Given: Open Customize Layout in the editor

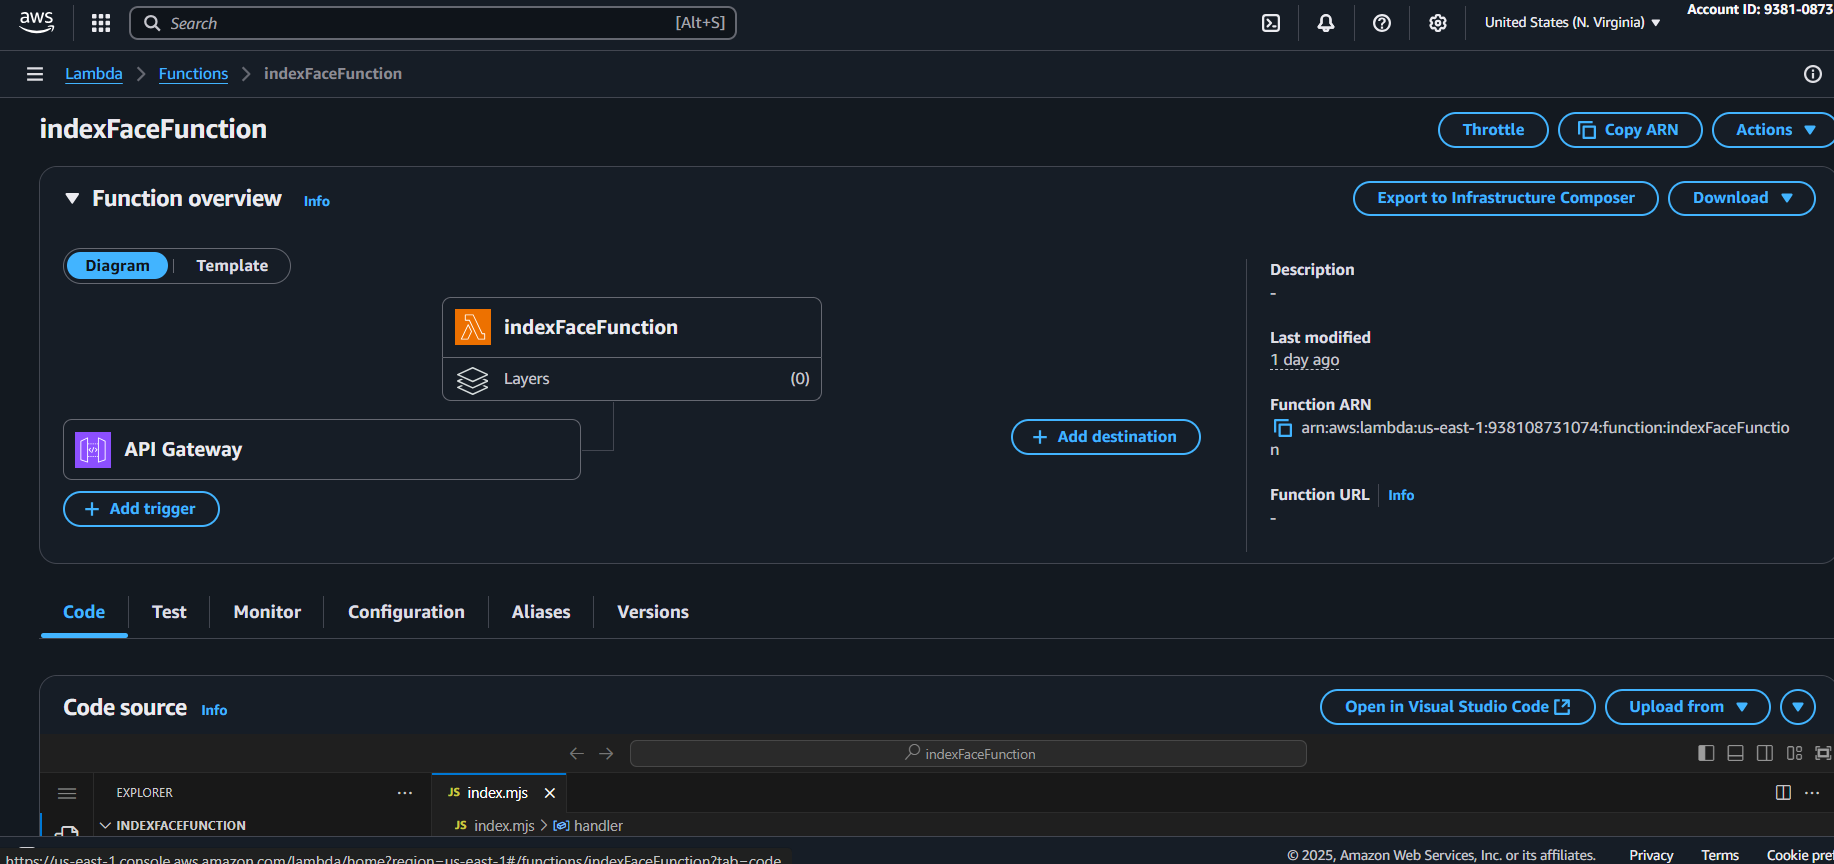Looking at the screenshot, I should click(1795, 753).
